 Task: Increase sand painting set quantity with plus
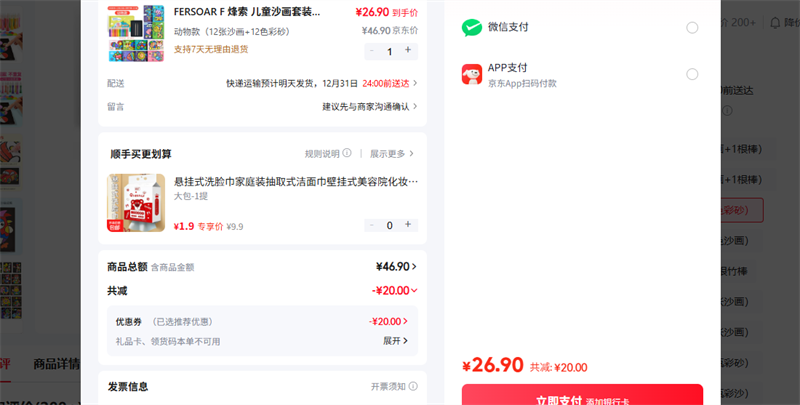408,51
